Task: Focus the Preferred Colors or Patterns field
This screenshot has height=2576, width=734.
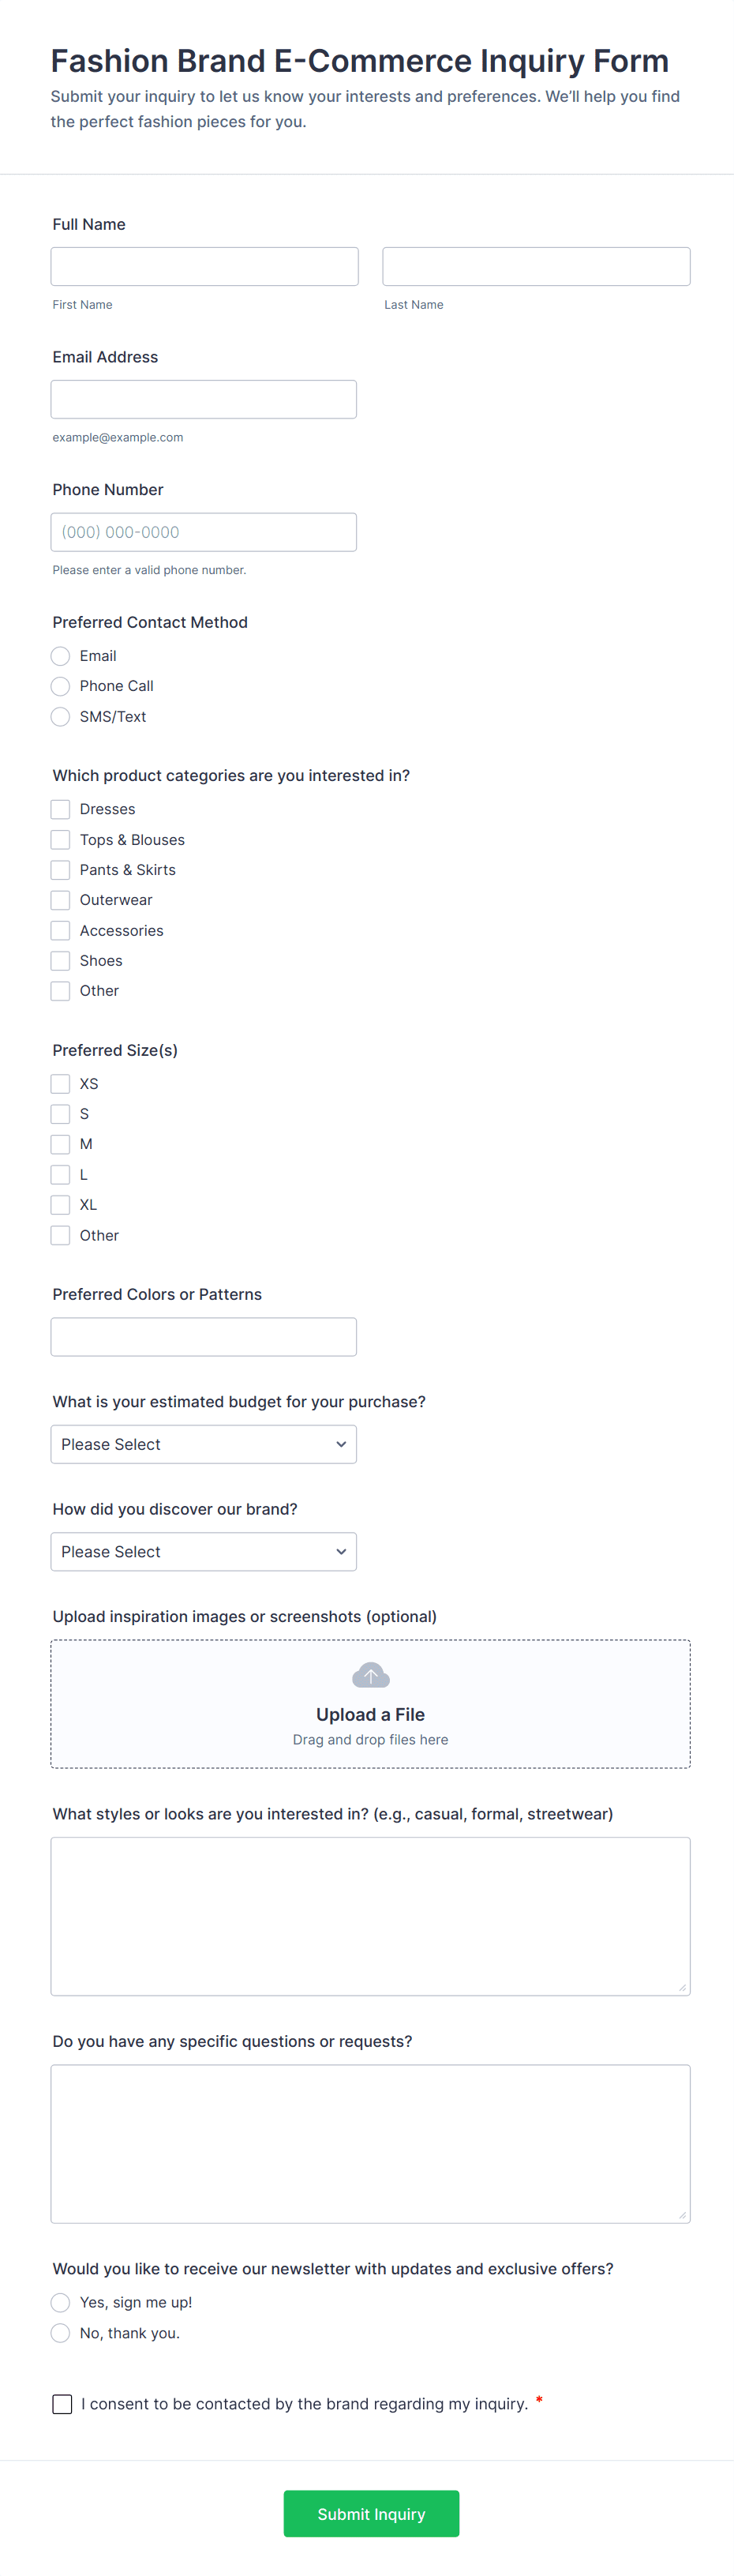Action: [203, 1337]
